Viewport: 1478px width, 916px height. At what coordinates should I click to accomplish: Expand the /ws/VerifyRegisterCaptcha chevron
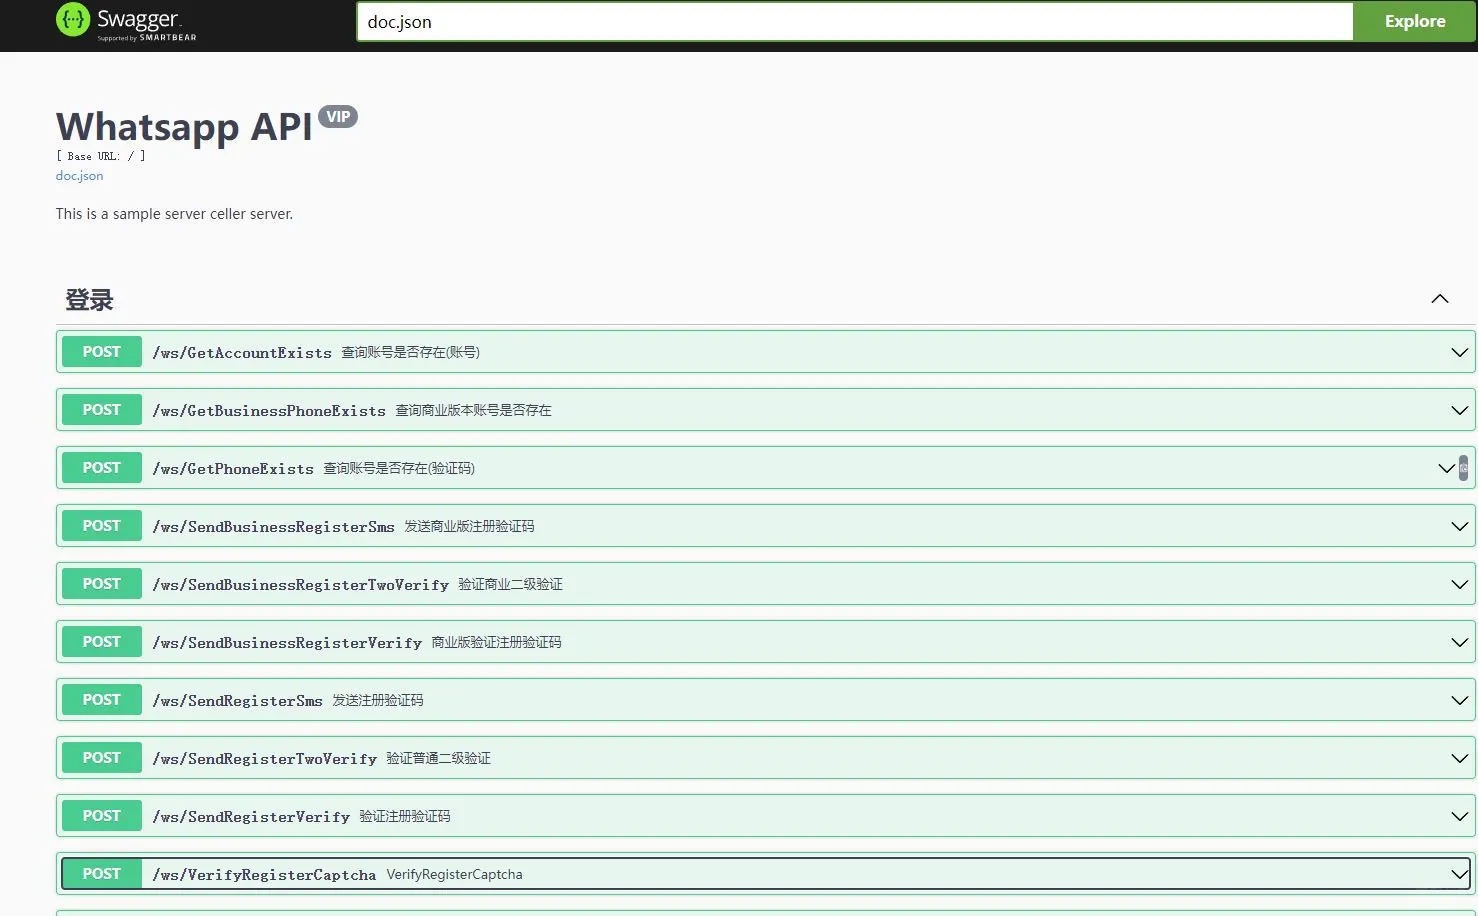click(x=1459, y=874)
